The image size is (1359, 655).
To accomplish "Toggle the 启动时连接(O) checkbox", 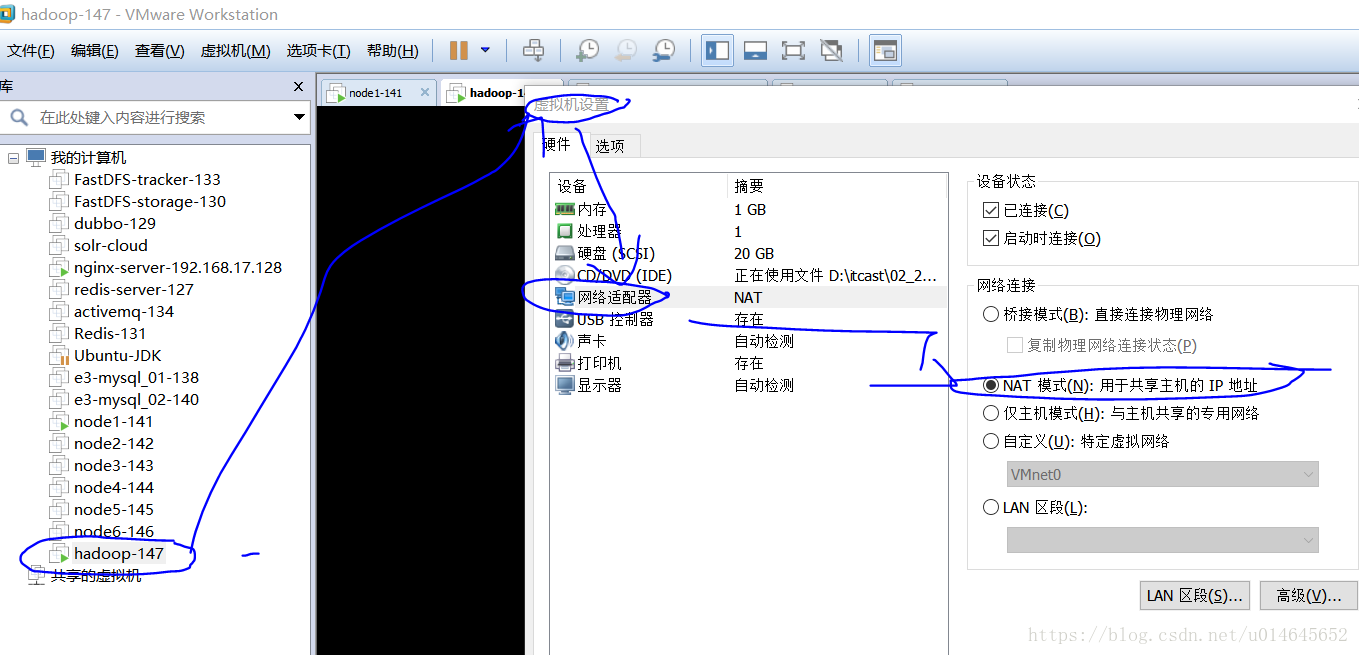I will [991, 238].
